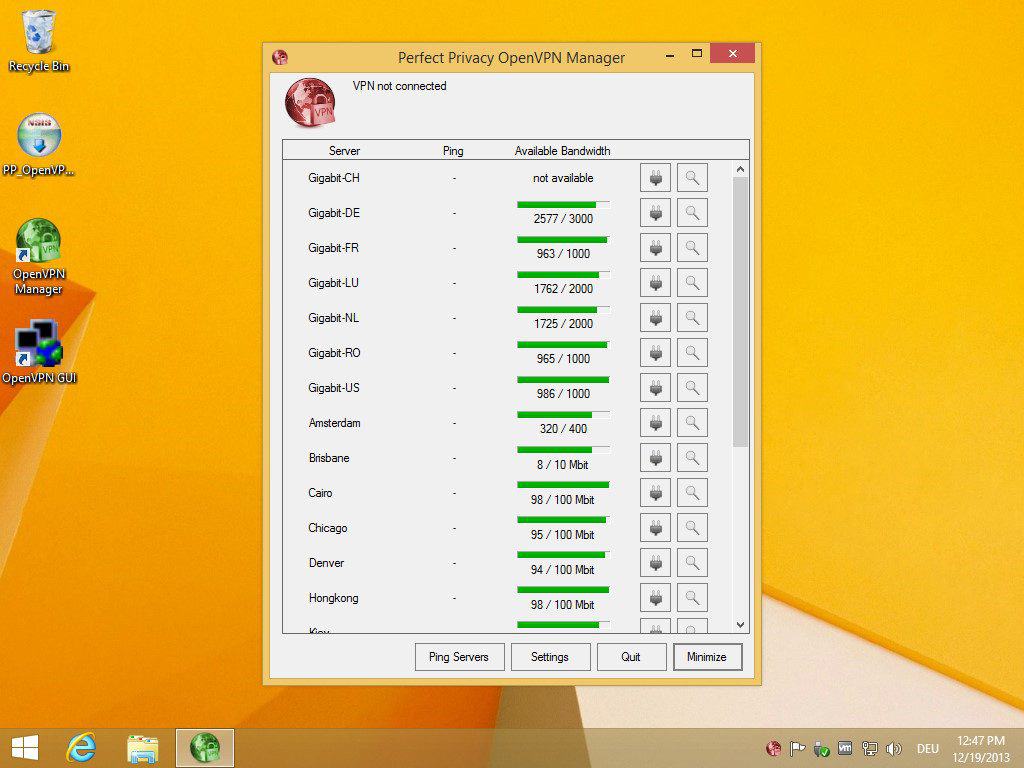
Task: Connect to Brisbane server plug icon
Action: [655, 458]
